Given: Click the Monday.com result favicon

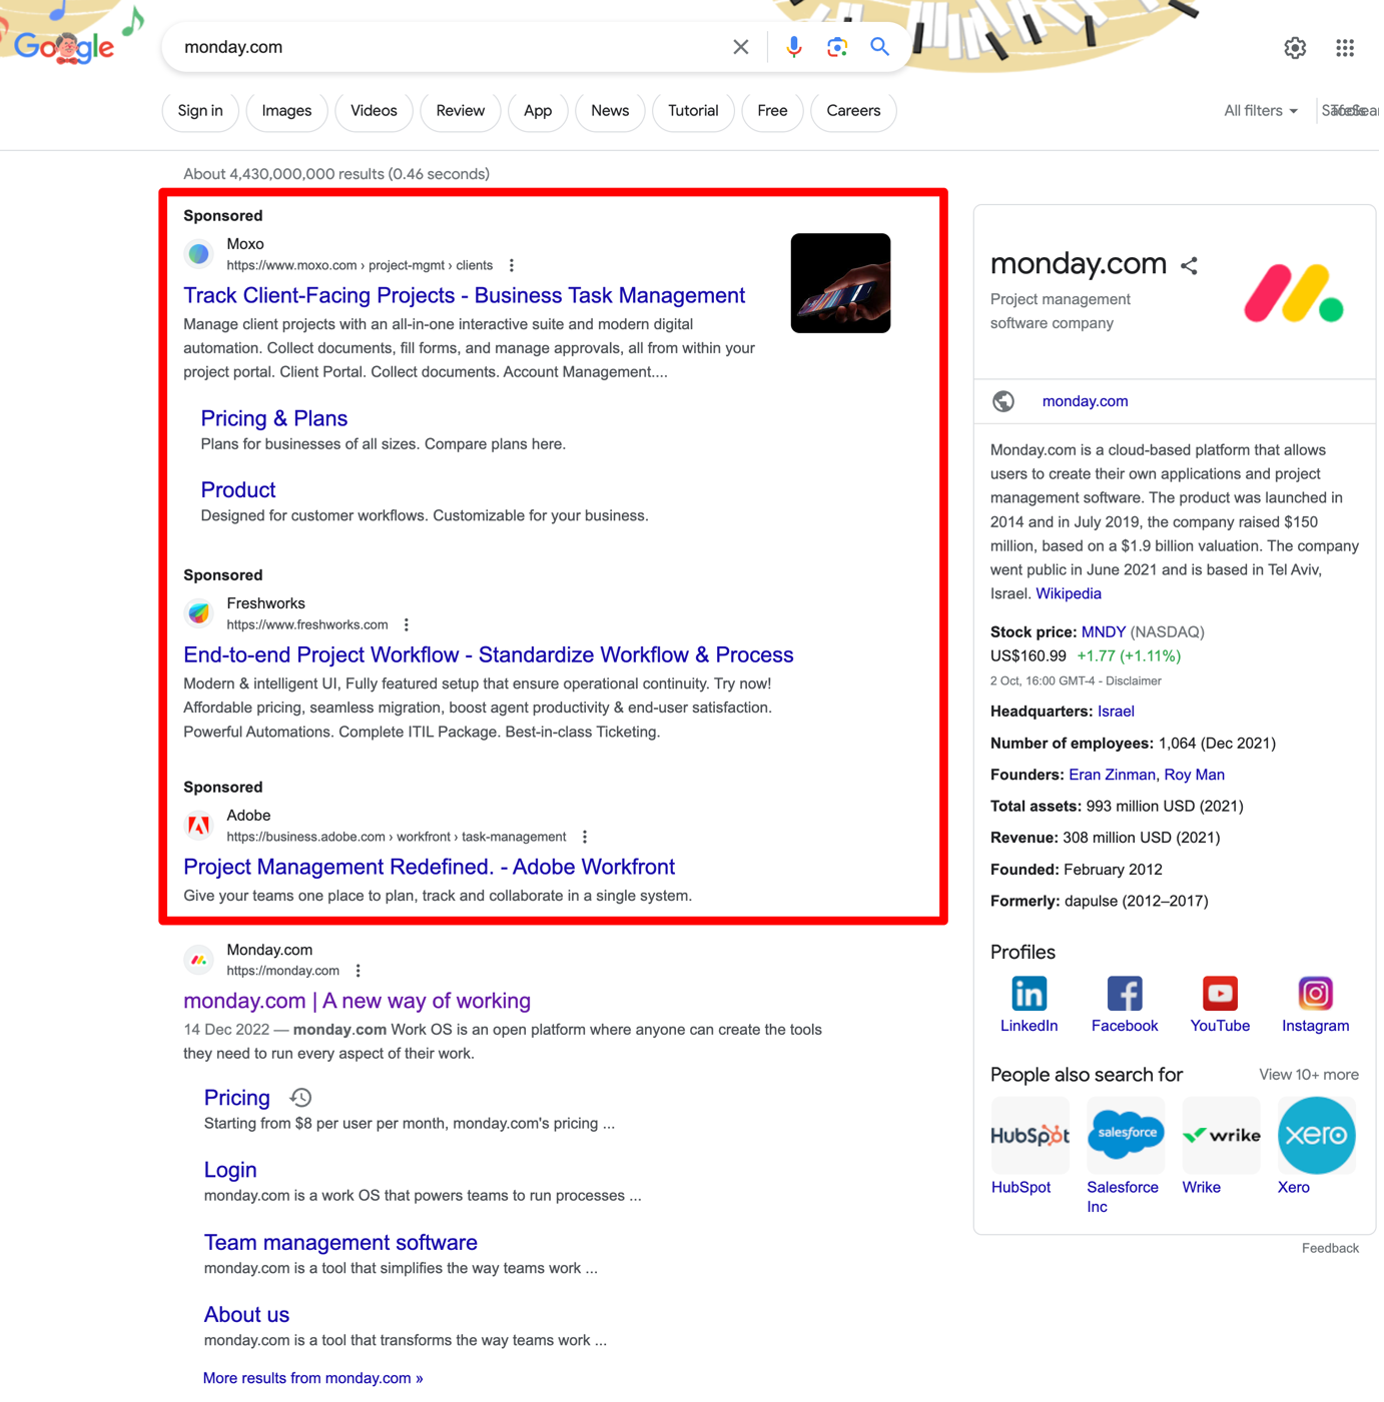Looking at the screenshot, I should click(x=199, y=960).
